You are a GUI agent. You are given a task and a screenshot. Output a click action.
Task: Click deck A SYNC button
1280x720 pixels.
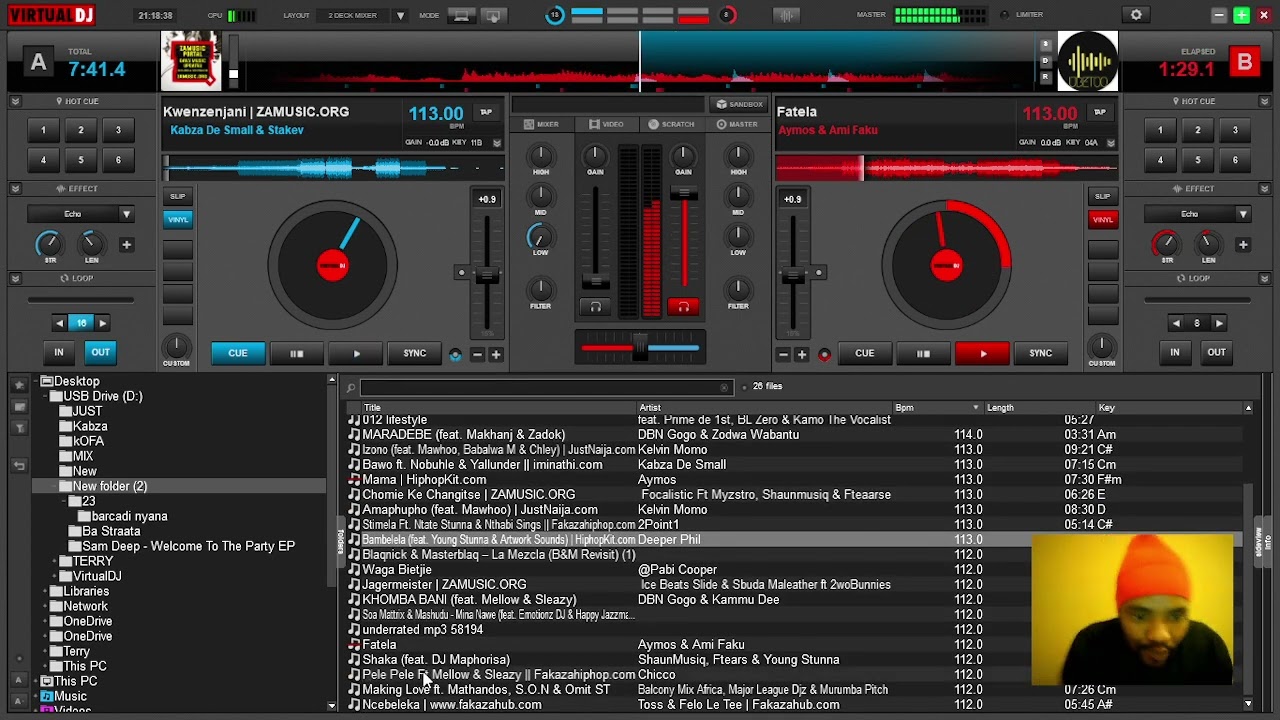click(414, 353)
